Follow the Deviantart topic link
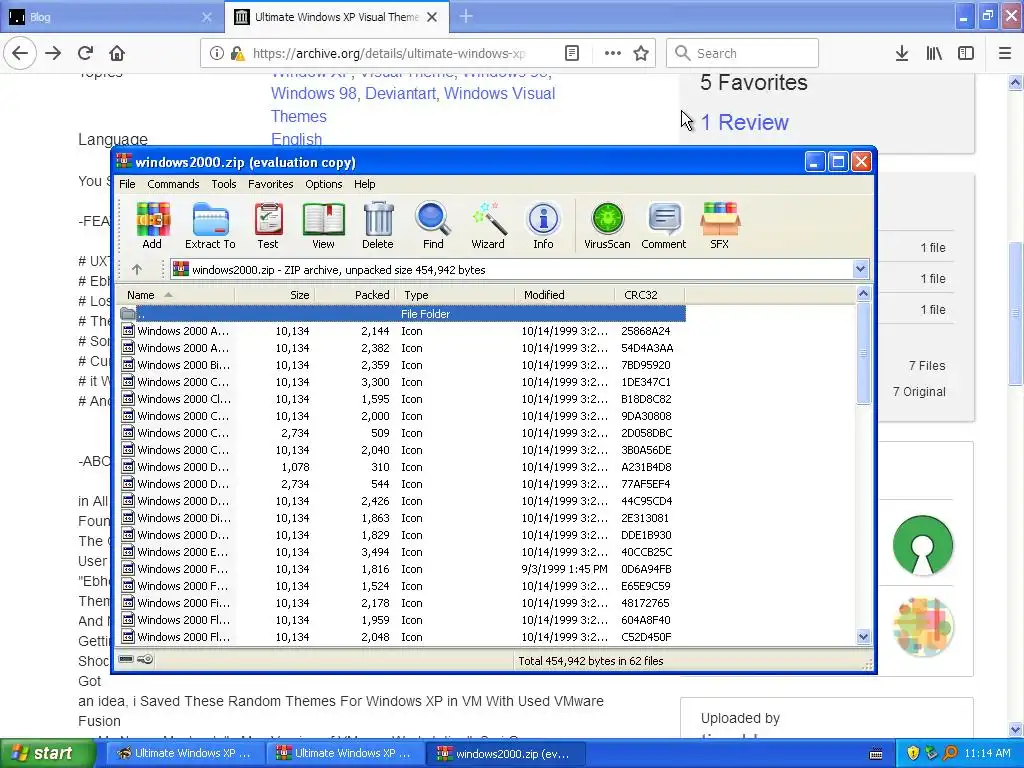 click(x=400, y=93)
